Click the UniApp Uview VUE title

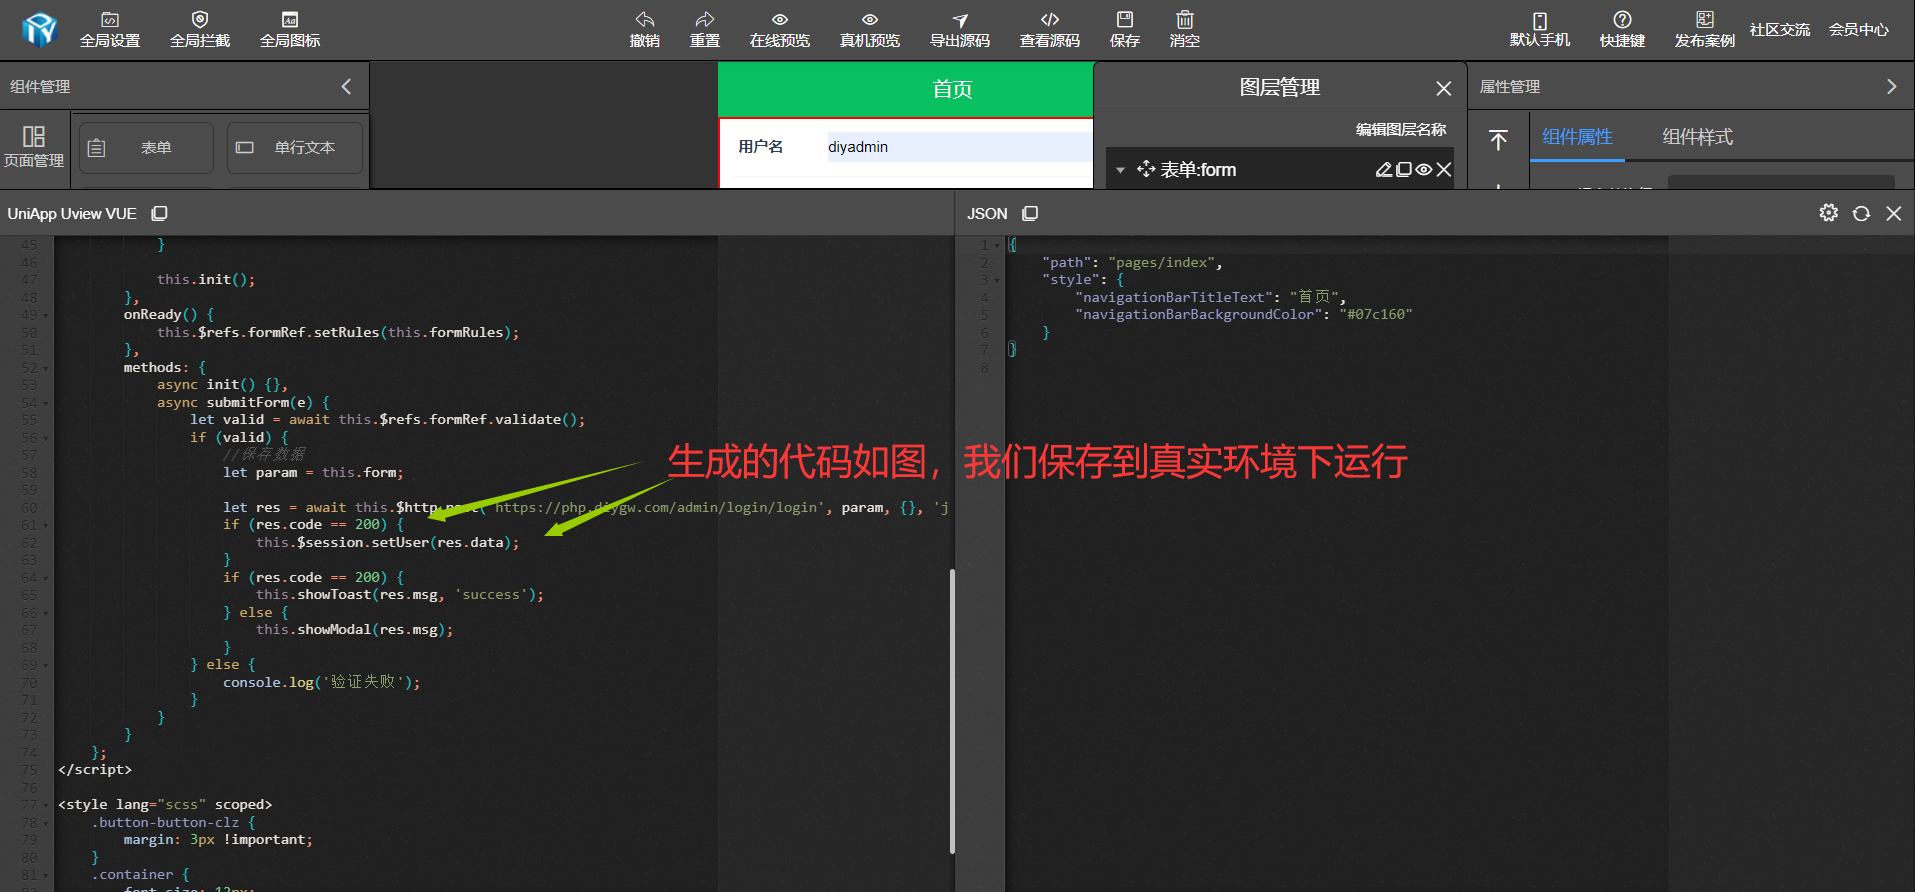tap(72, 213)
